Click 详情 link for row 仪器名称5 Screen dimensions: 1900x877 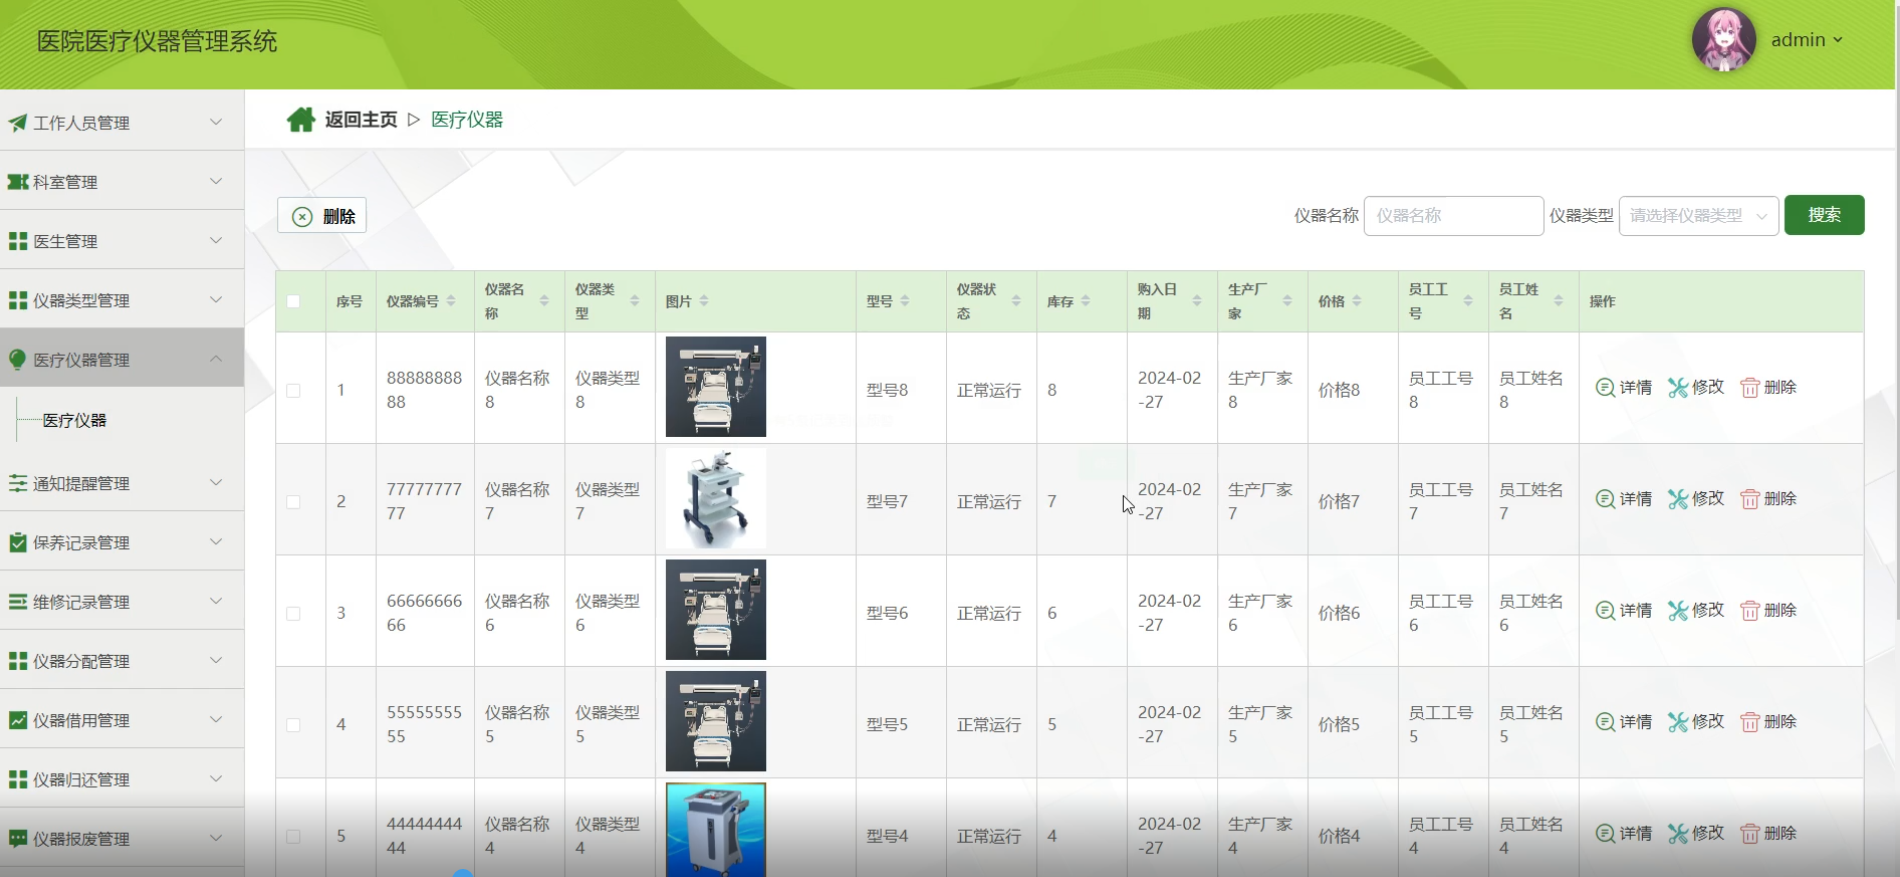pyautogui.click(x=1636, y=722)
